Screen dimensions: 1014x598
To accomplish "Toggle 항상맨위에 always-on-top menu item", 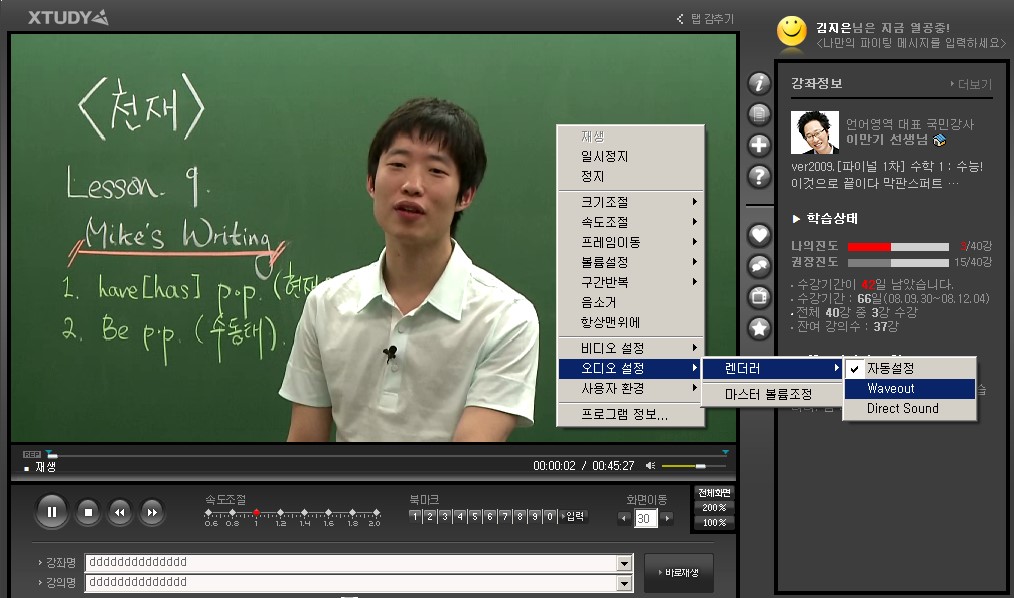I will pyautogui.click(x=610, y=322).
